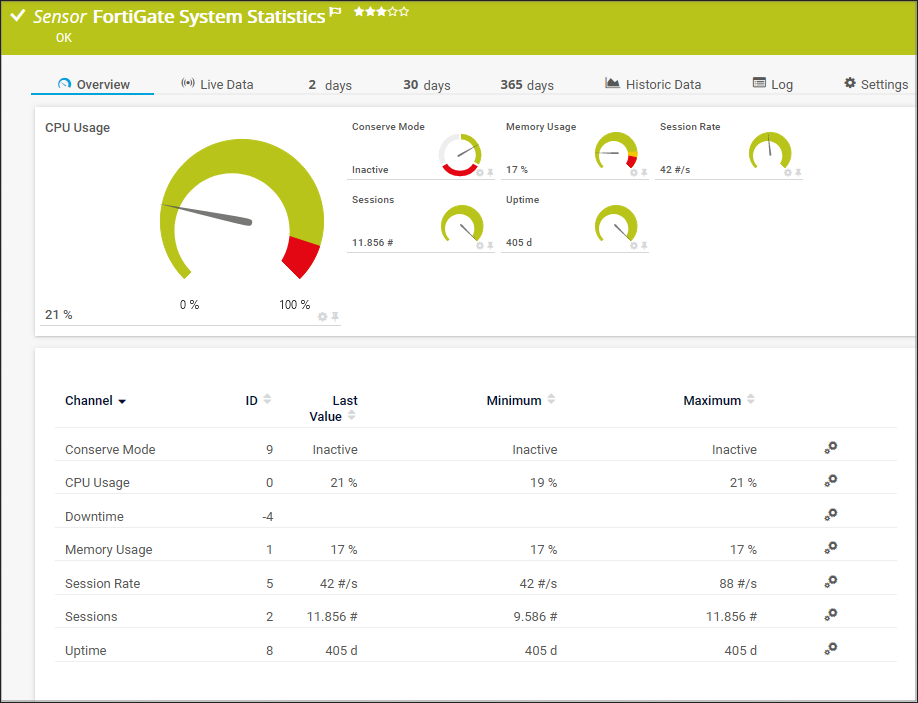Open the Session Rate table row settings gear
Image resolution: width=918 pixels, height=703 pixels.
[x=830, y=582]
